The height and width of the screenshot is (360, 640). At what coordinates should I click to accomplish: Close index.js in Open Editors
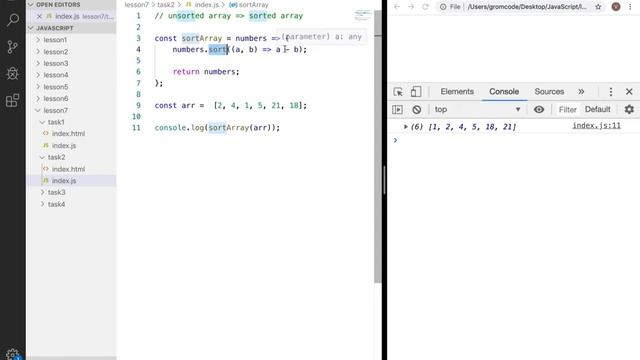39,16
